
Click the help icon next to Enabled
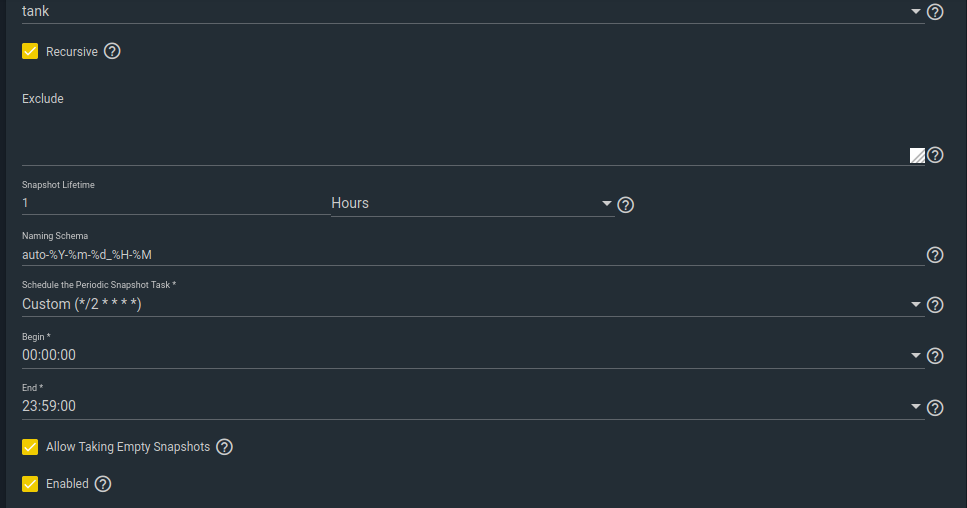103,484
